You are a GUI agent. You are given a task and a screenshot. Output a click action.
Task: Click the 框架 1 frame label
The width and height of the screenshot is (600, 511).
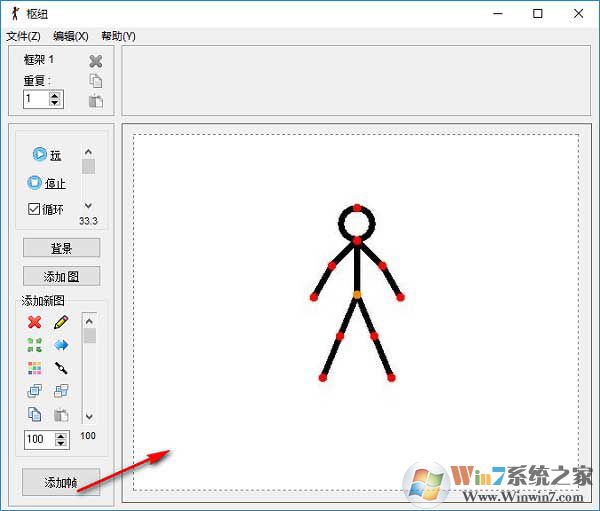coord(39,59)
